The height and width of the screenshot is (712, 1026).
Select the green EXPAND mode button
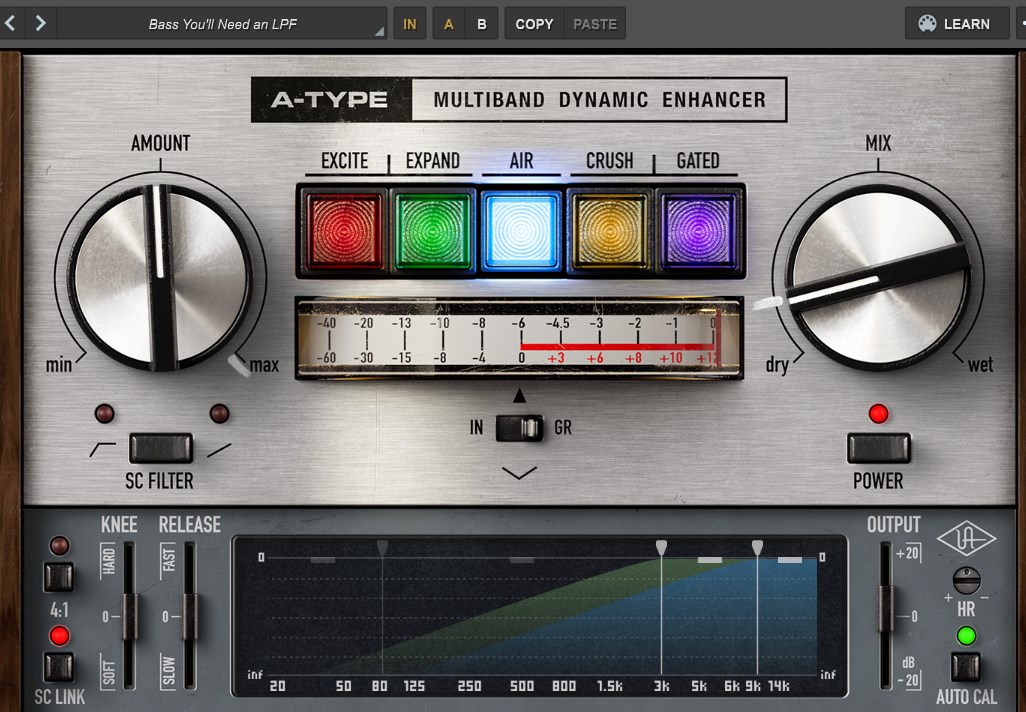[433, 231]
